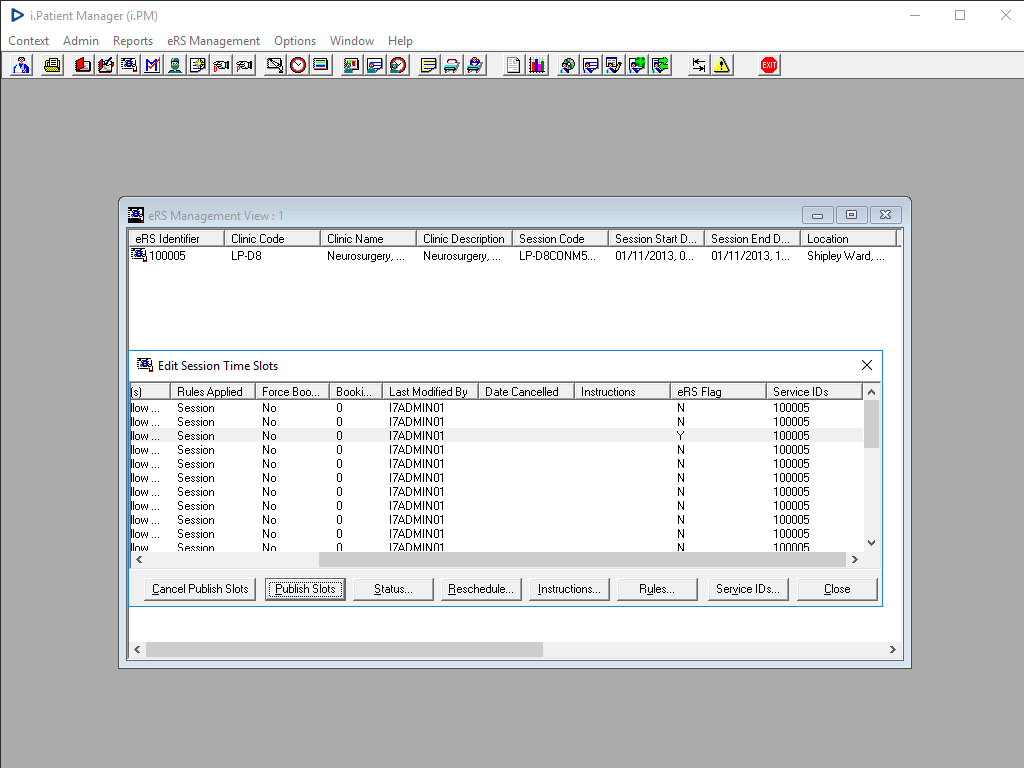Click the Shipley Ward location cell
This screenshot has height=768, width=1024.
pyautogui.click(x=846, y=256)
